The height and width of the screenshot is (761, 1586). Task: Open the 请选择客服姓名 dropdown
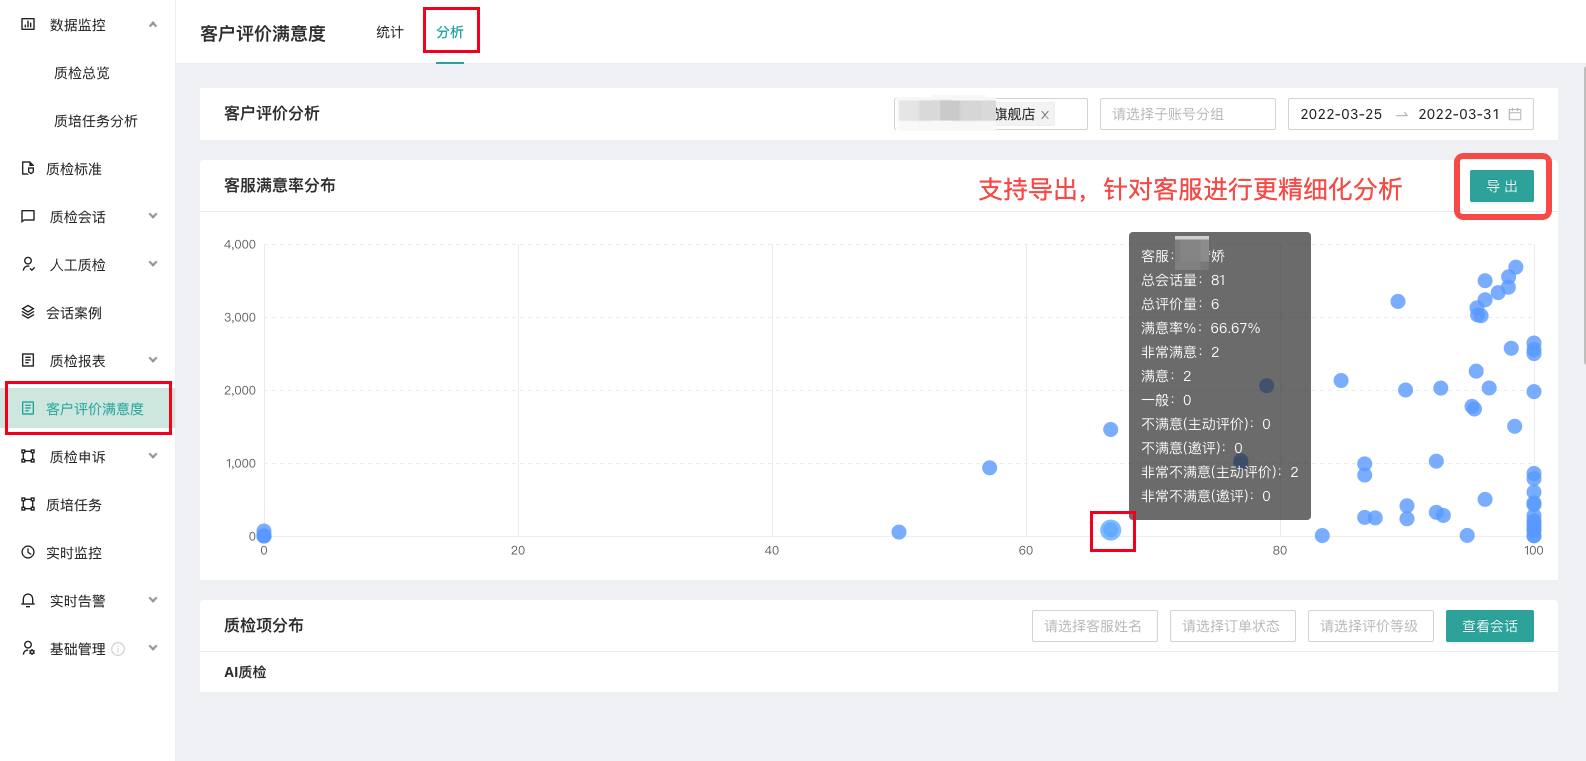pyautogui.click(x=1095, y=626)
